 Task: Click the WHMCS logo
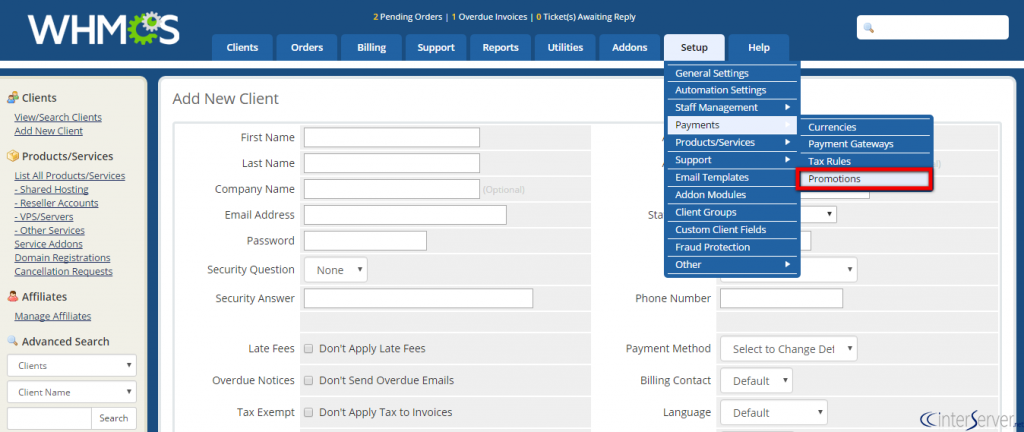[103, 29]
